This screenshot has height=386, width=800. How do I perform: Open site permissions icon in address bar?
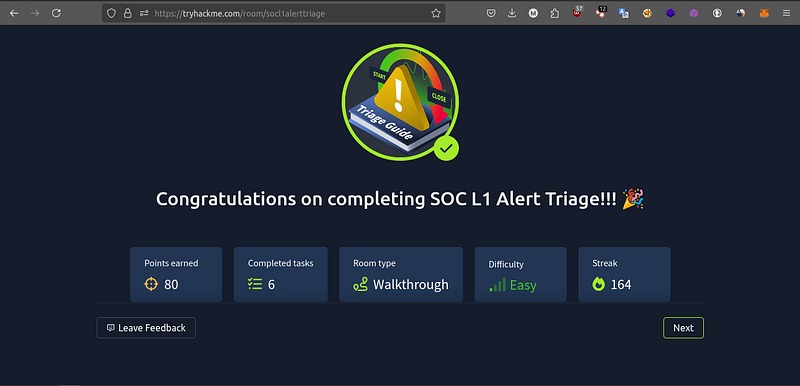coord(144,14)
